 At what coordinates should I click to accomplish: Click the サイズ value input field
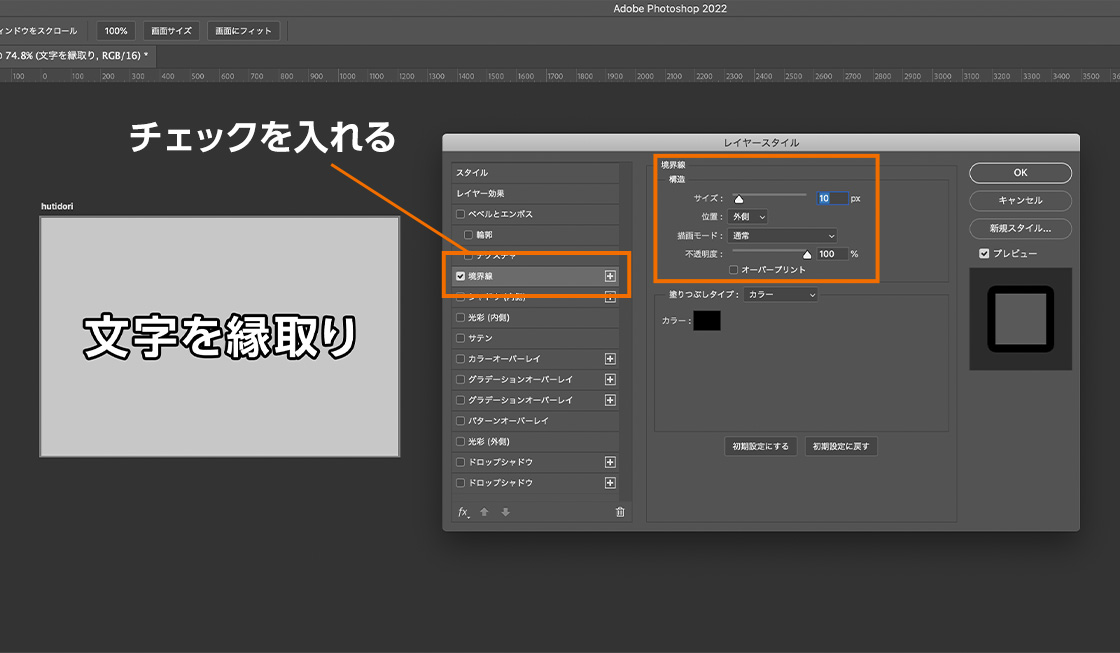pyautogui.click(x=832, y=198)
